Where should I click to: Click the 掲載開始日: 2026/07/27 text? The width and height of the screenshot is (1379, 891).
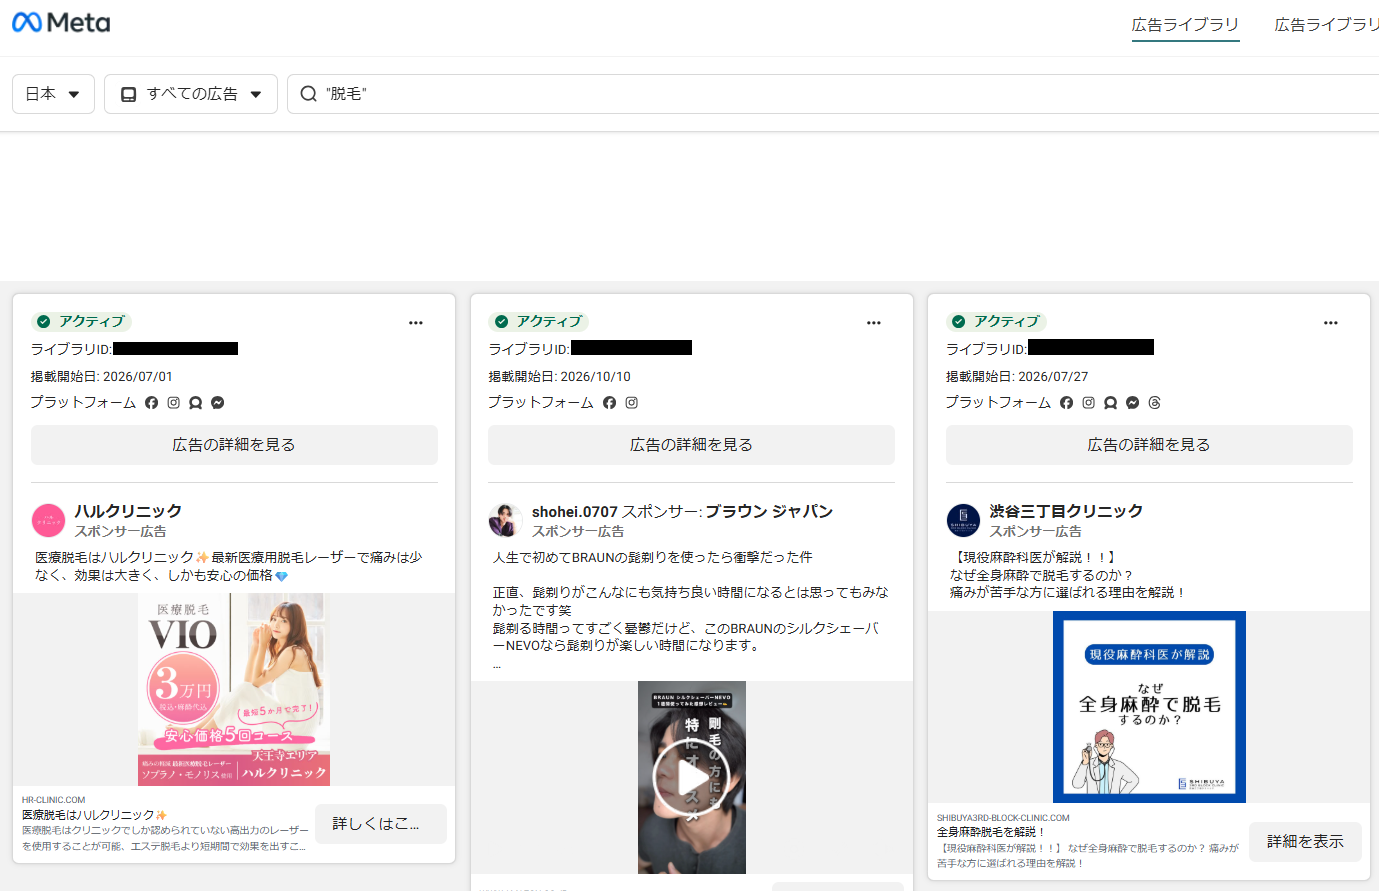(1017, 377)
